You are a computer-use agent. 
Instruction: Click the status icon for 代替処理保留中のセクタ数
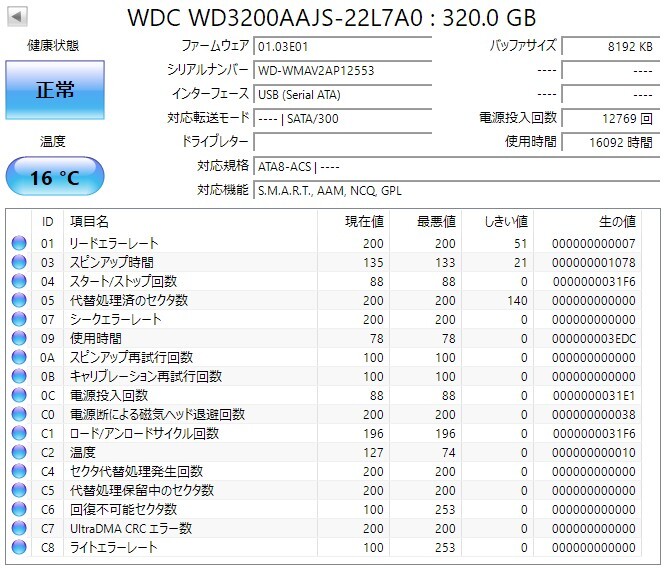(x=19, y=490)
